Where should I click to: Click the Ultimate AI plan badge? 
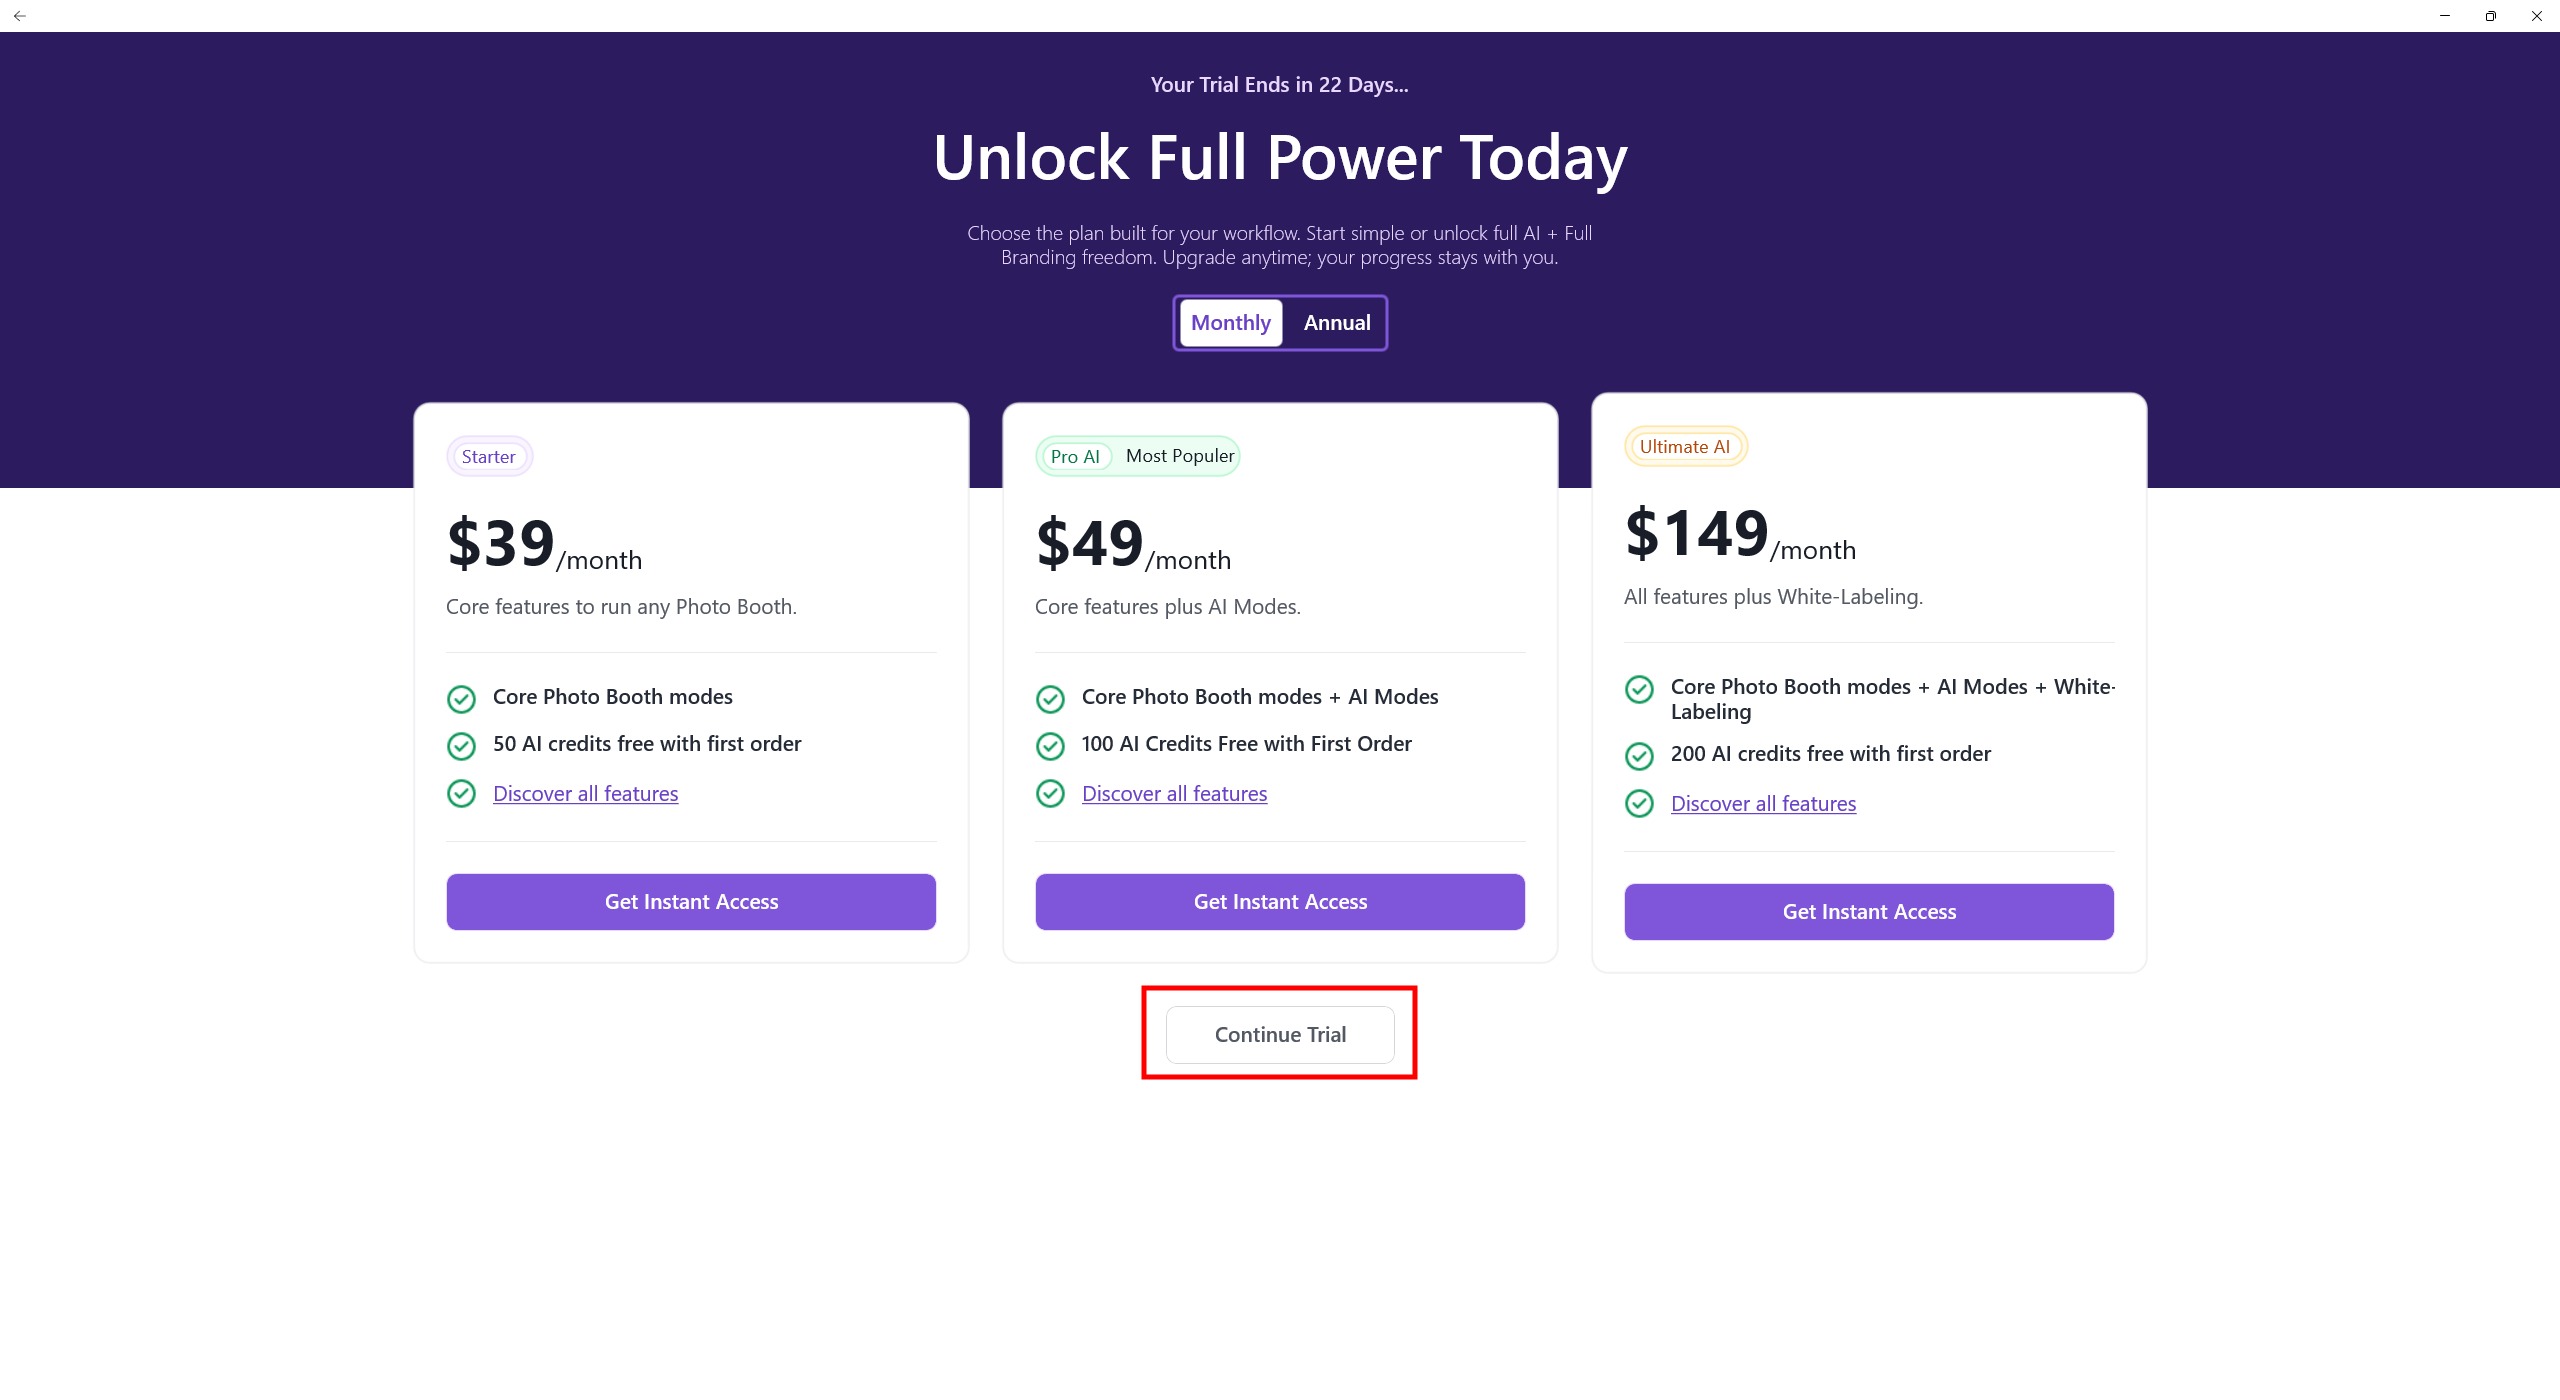coord(1684,447)
